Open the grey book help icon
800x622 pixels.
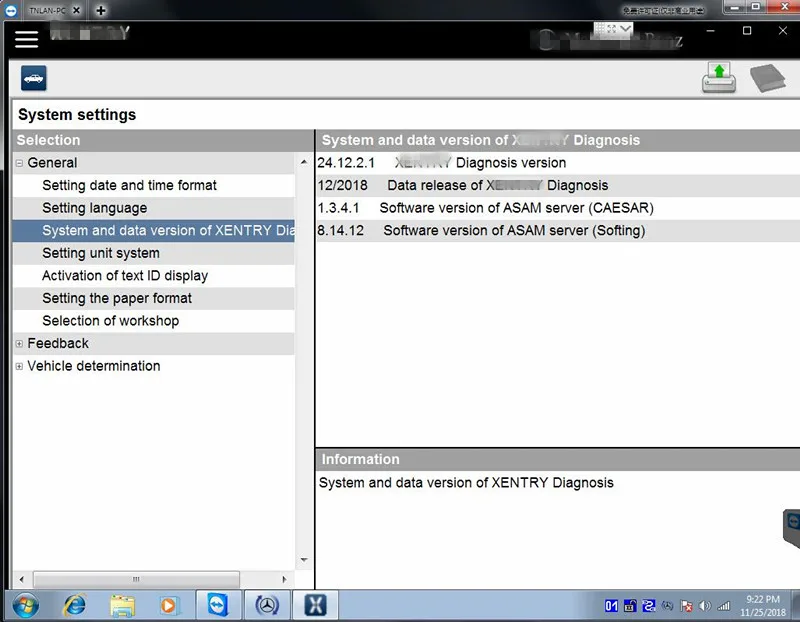767,78
